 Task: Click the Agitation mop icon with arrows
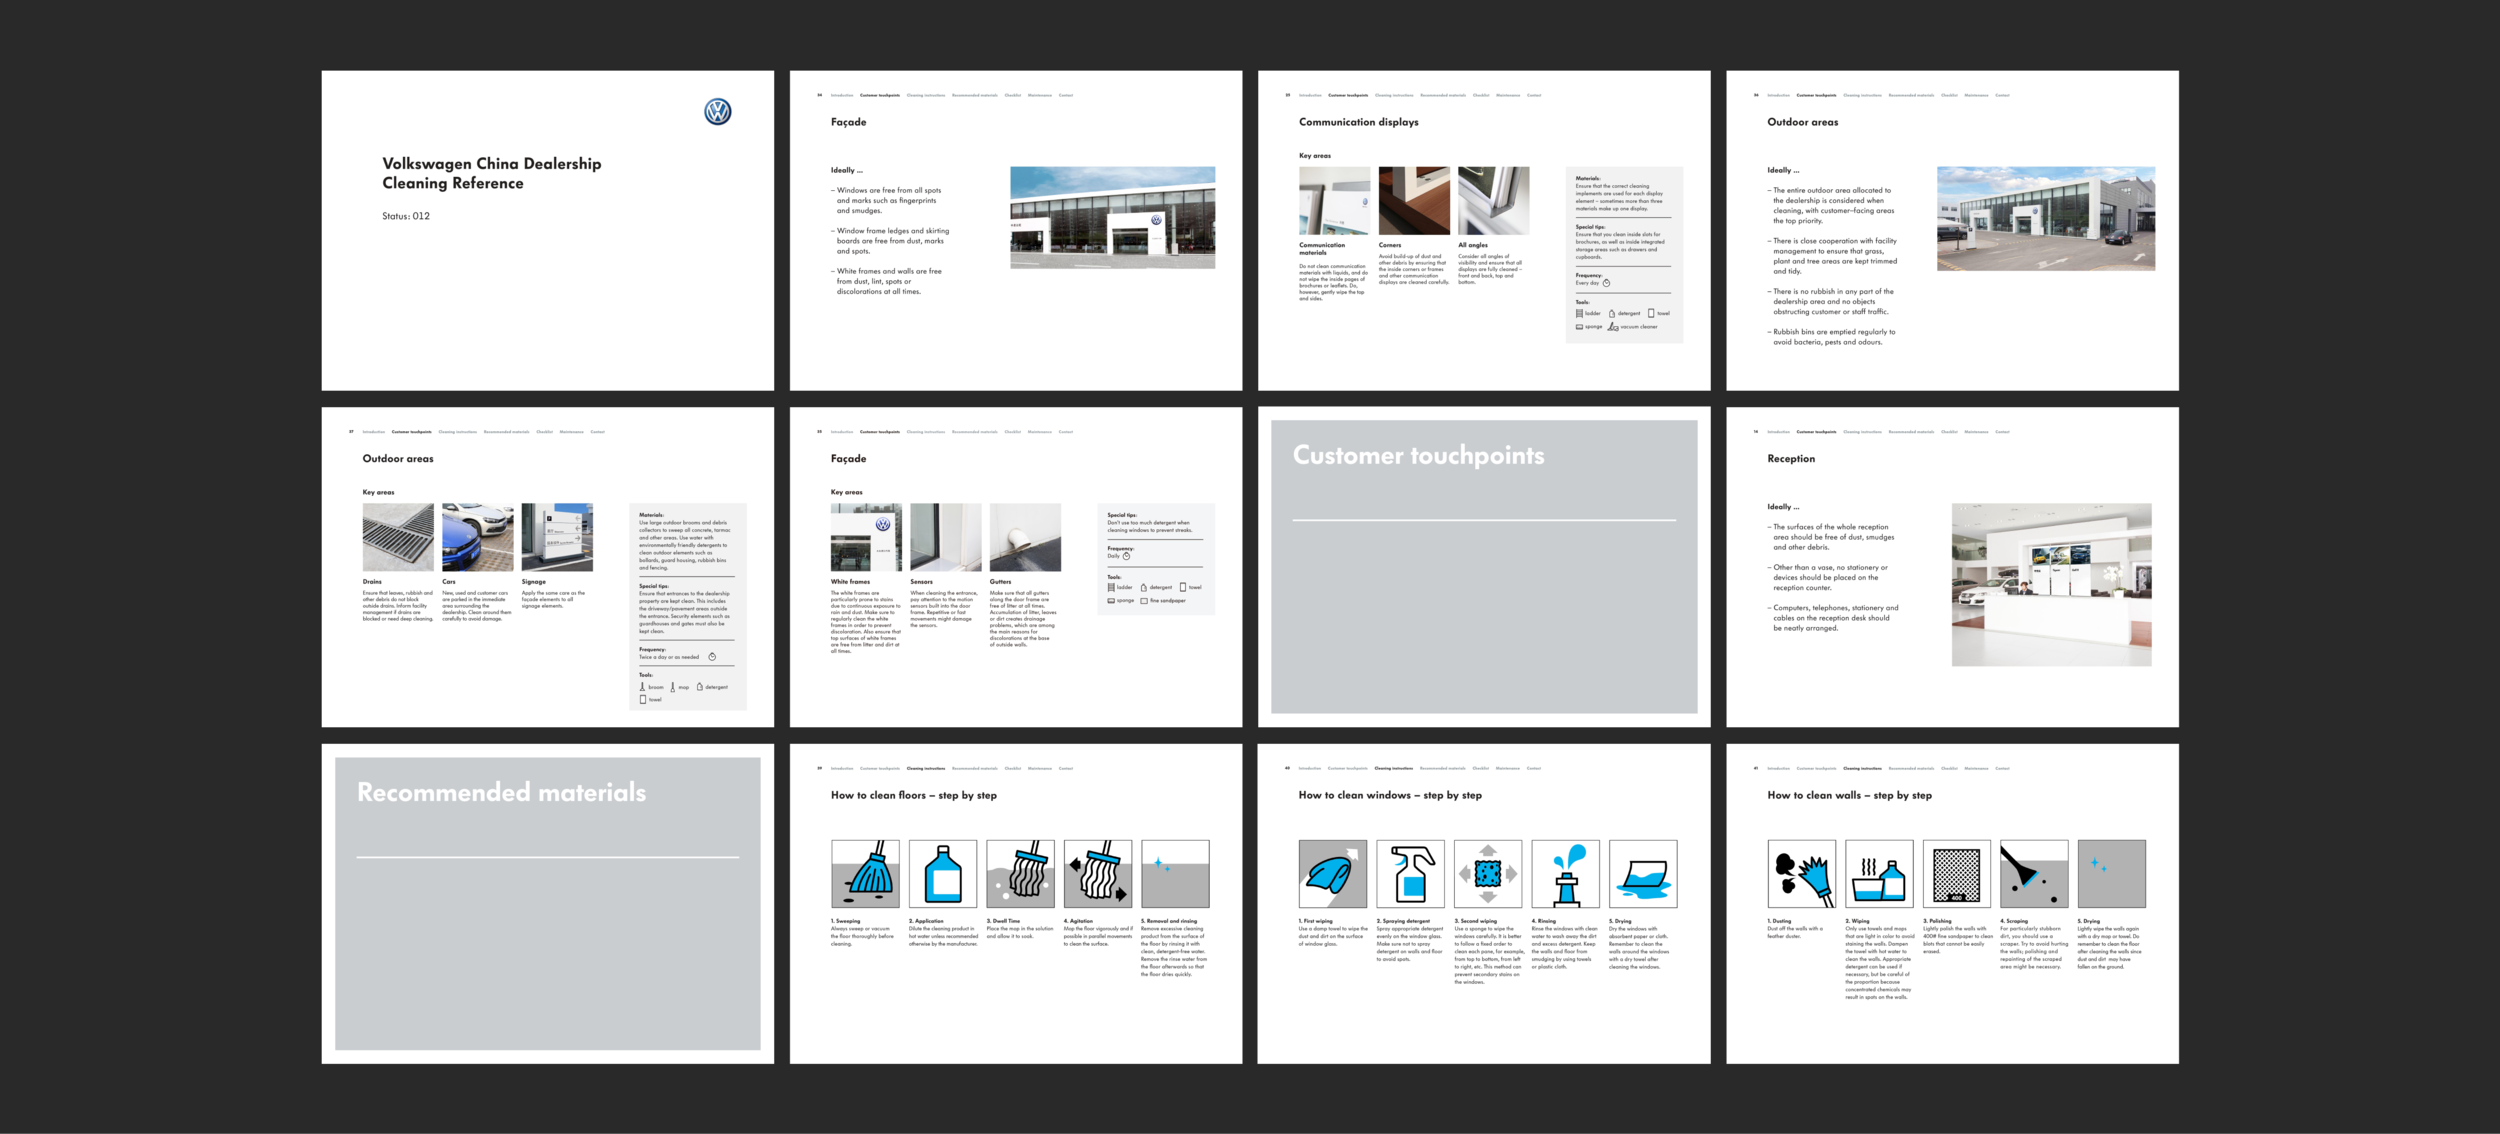coord(1098,874)
